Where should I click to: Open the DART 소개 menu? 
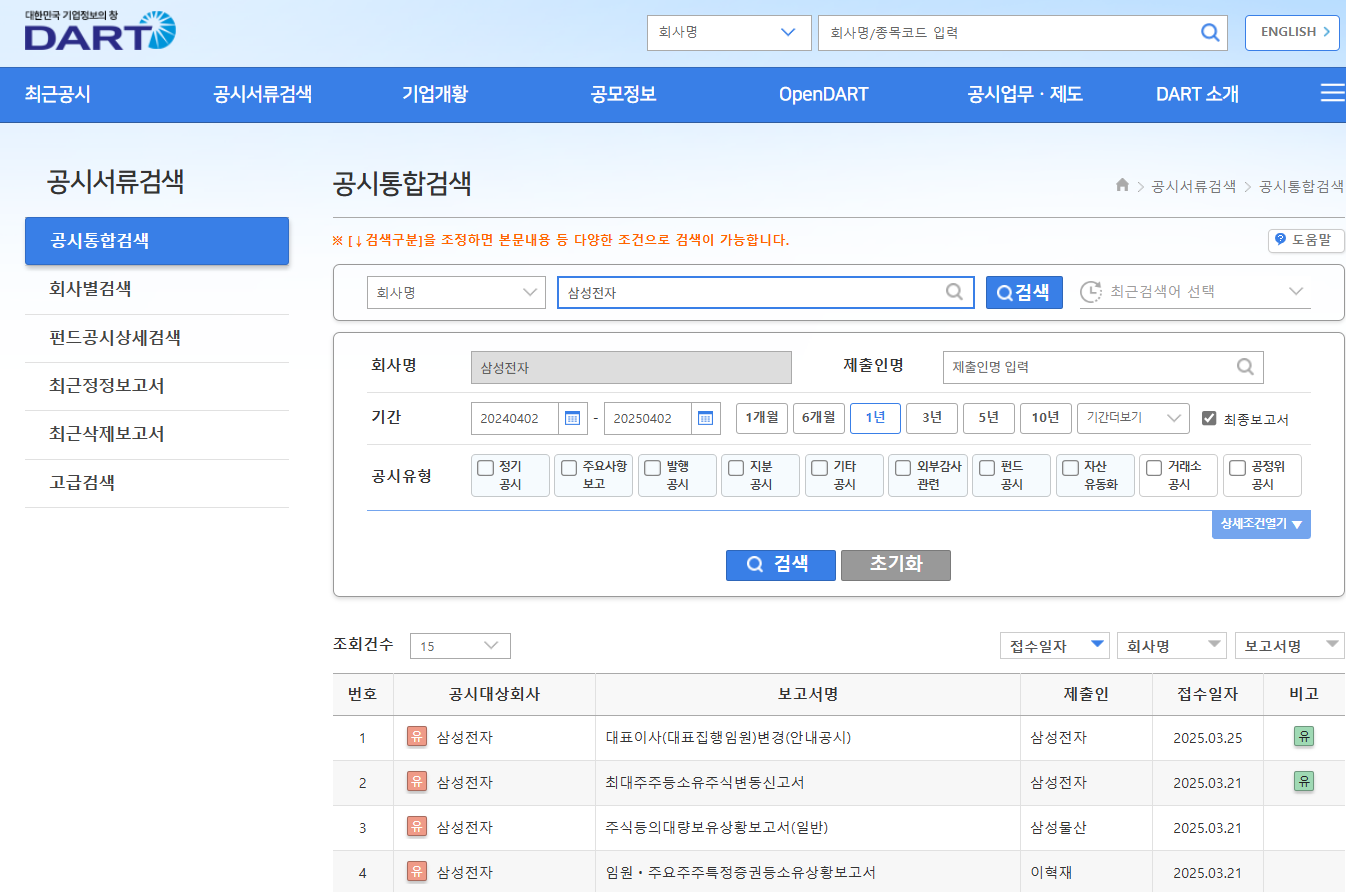(x=1197, y=94)
